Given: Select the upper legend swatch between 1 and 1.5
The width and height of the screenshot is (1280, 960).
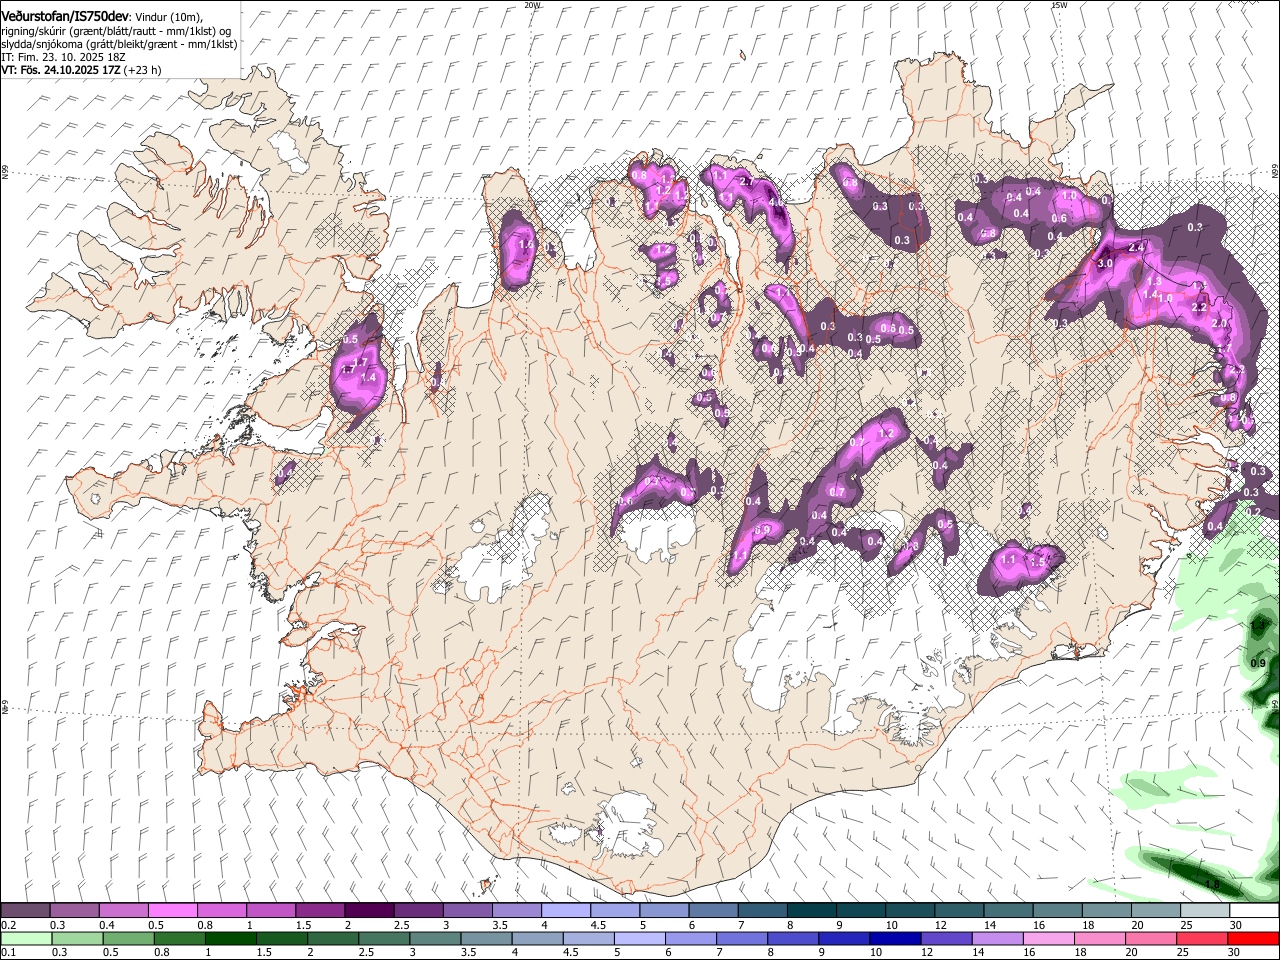Looking at the screenshot, I should point(271,911).
